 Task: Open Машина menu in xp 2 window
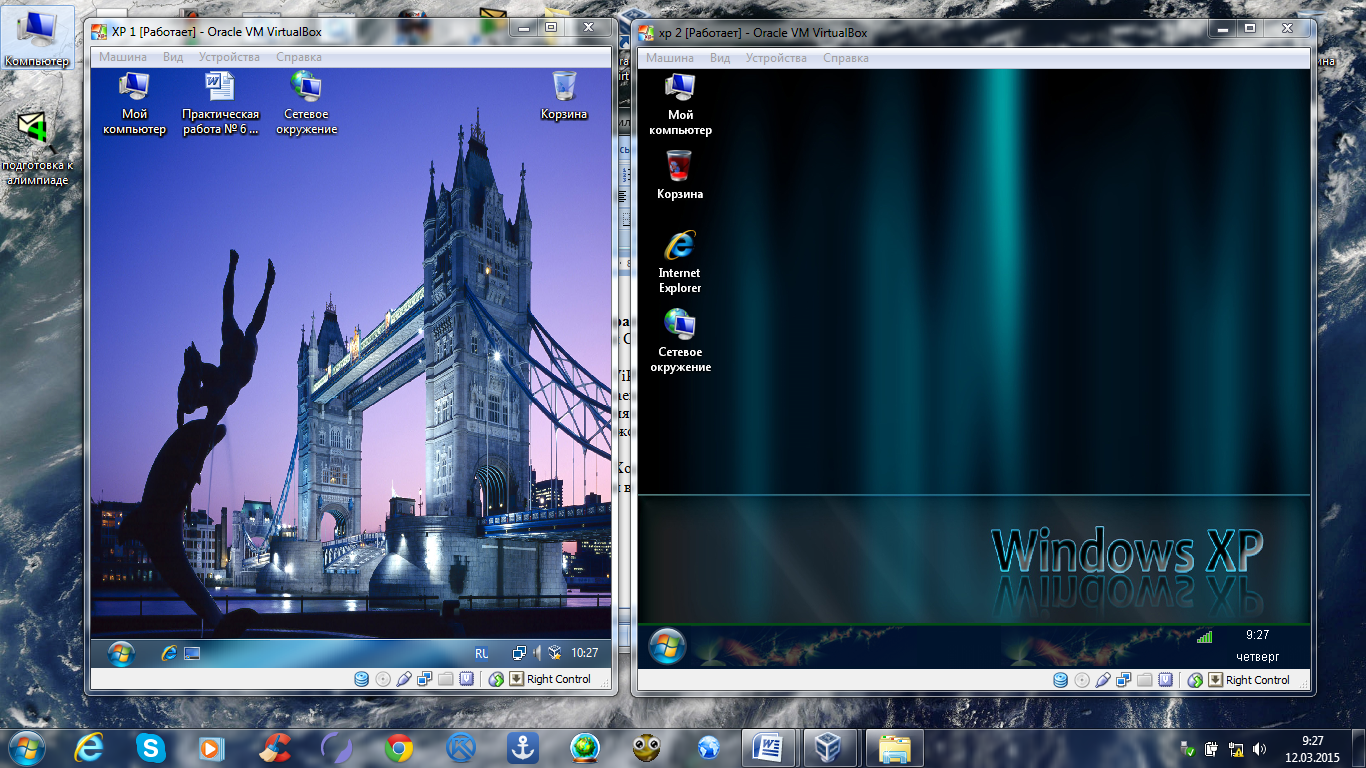(670, 58)
